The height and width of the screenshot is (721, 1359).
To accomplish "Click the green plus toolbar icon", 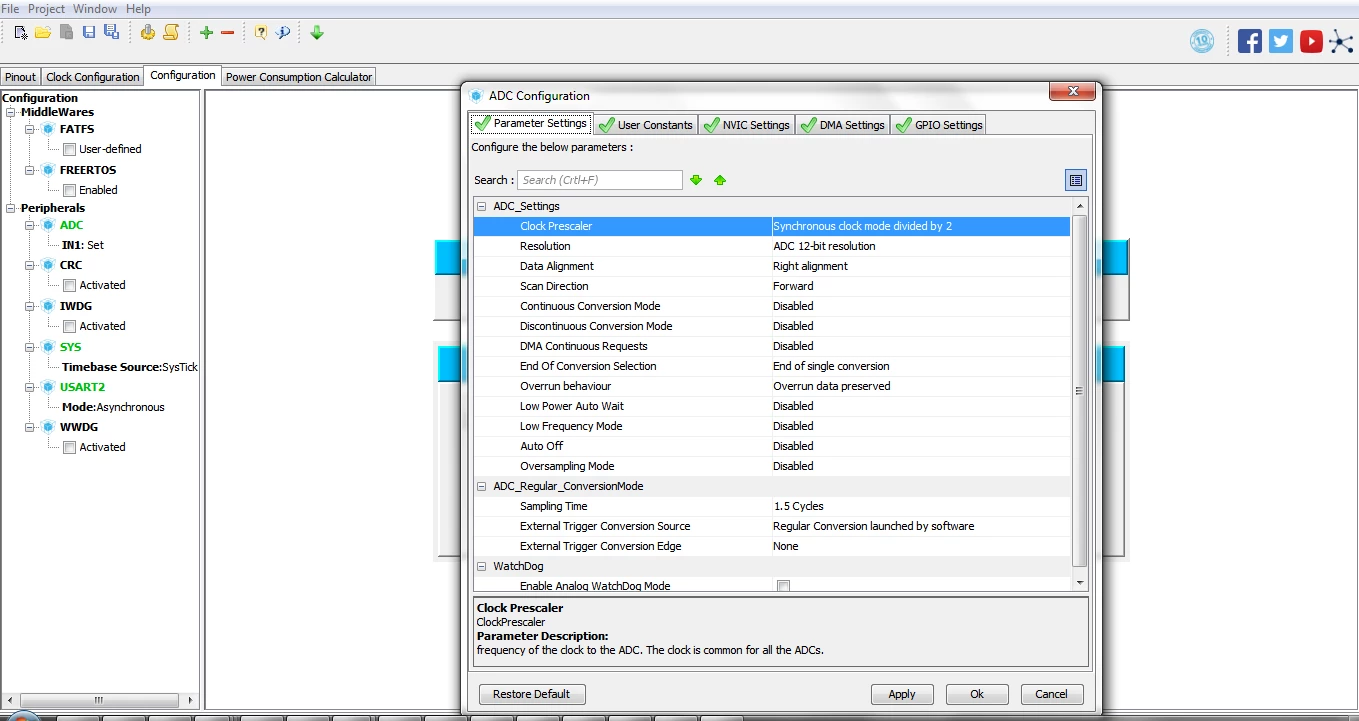I will (x=206, y=32).
